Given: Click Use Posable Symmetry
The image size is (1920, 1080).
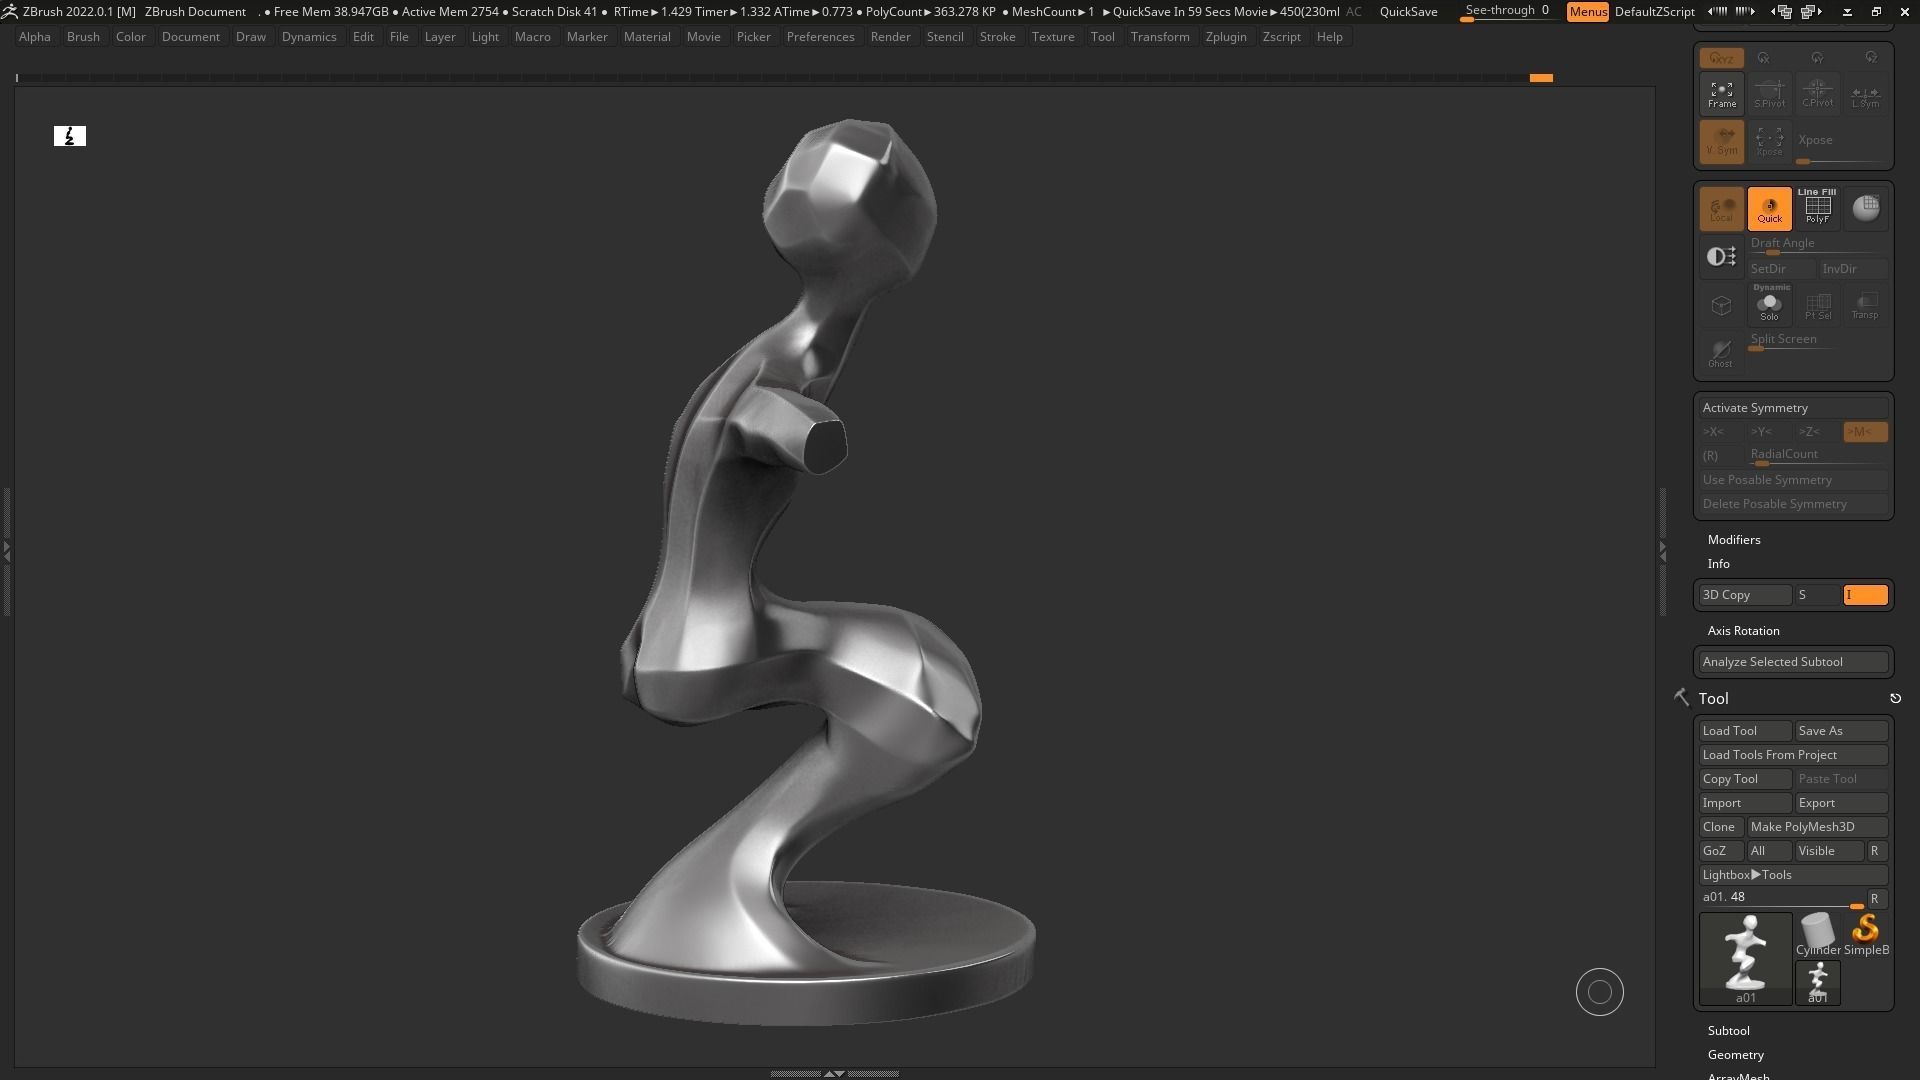Looking at the screenshot, I should pos(1793,480).
